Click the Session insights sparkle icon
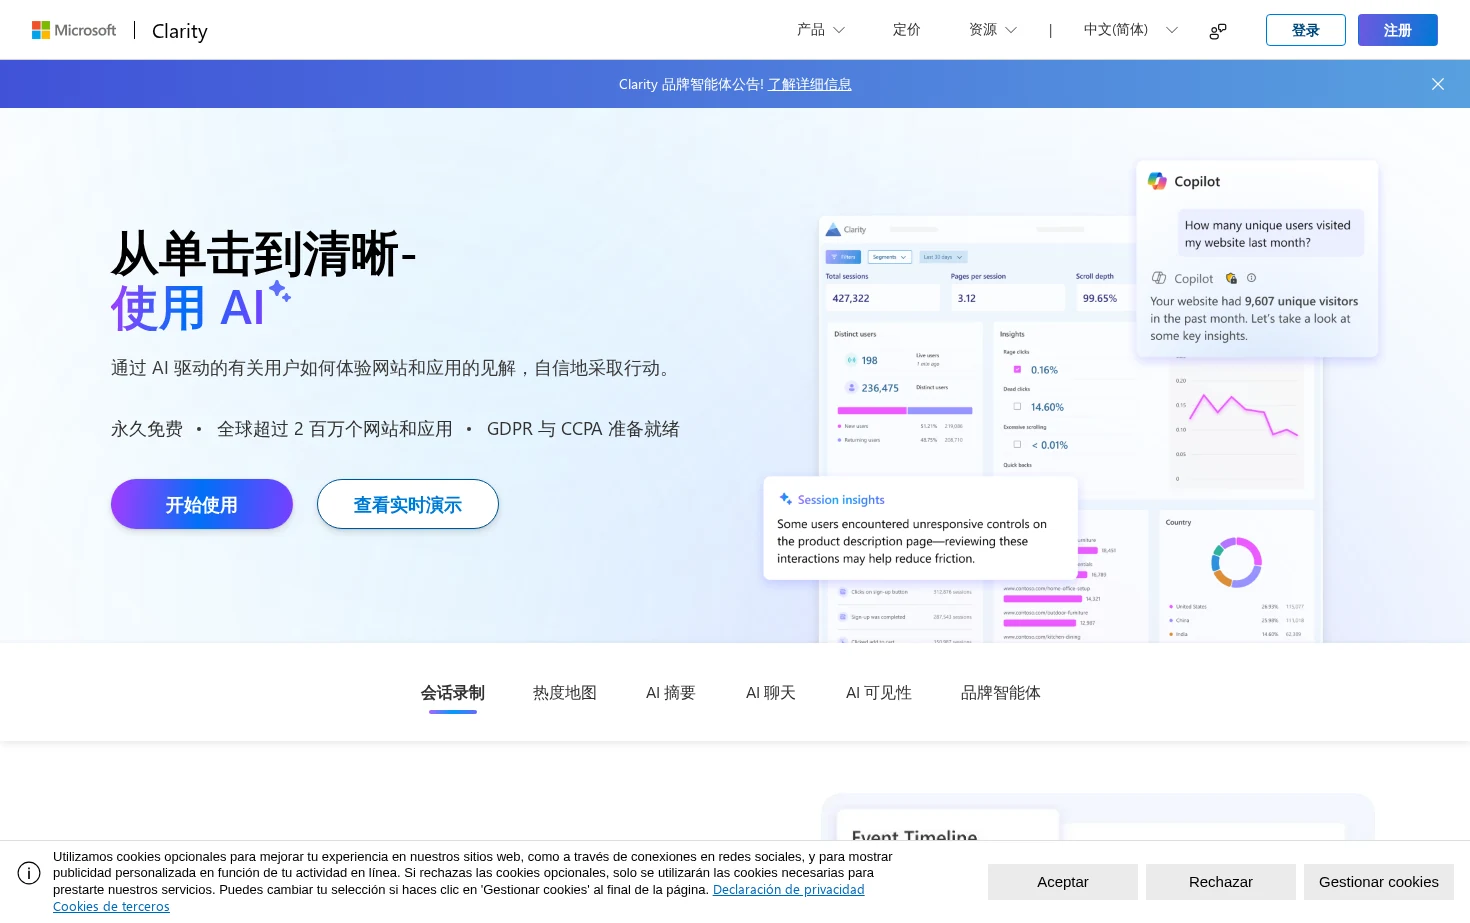This screenshot has height=923, width=1470. (x=786, y=499)
